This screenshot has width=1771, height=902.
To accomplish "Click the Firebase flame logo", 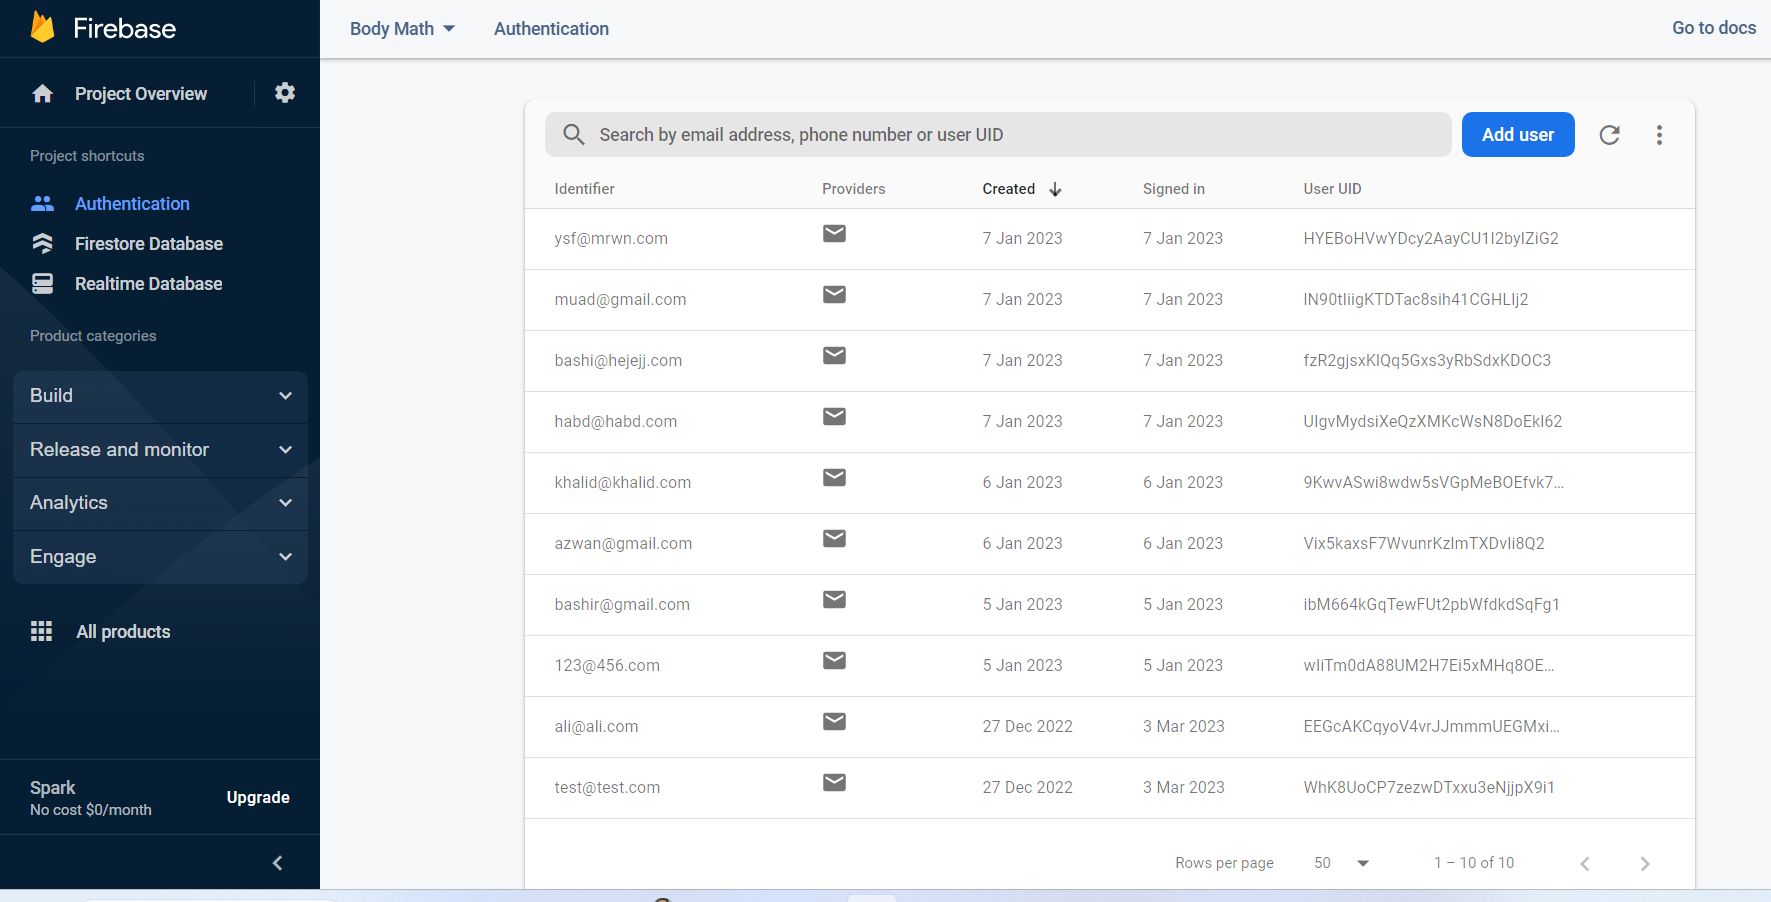I will coord(42,27).
